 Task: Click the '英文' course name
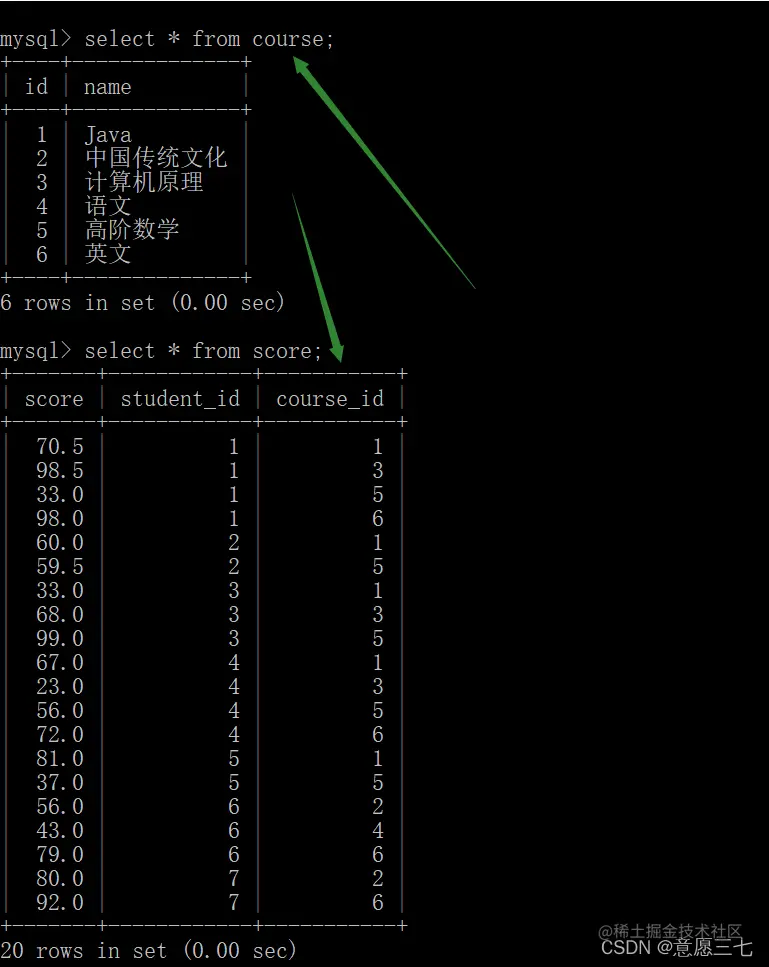tap(108, 253)
